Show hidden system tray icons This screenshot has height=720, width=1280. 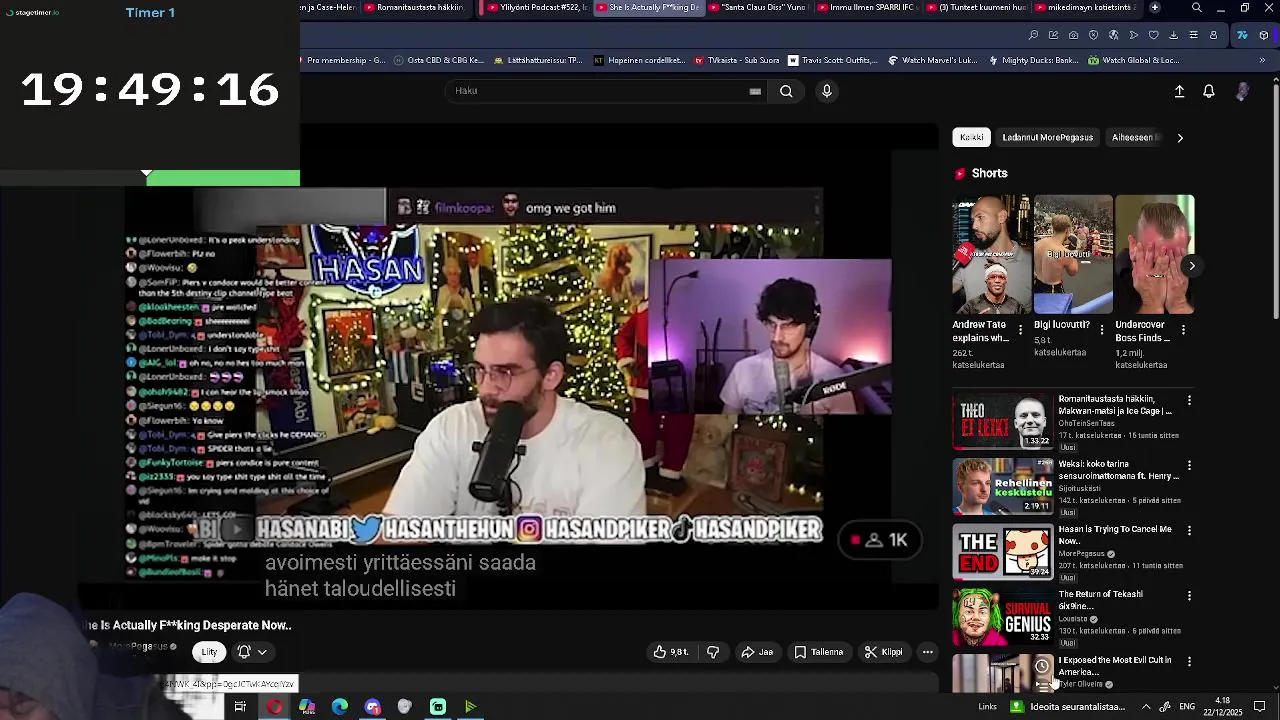click(x=1146, y=707)
